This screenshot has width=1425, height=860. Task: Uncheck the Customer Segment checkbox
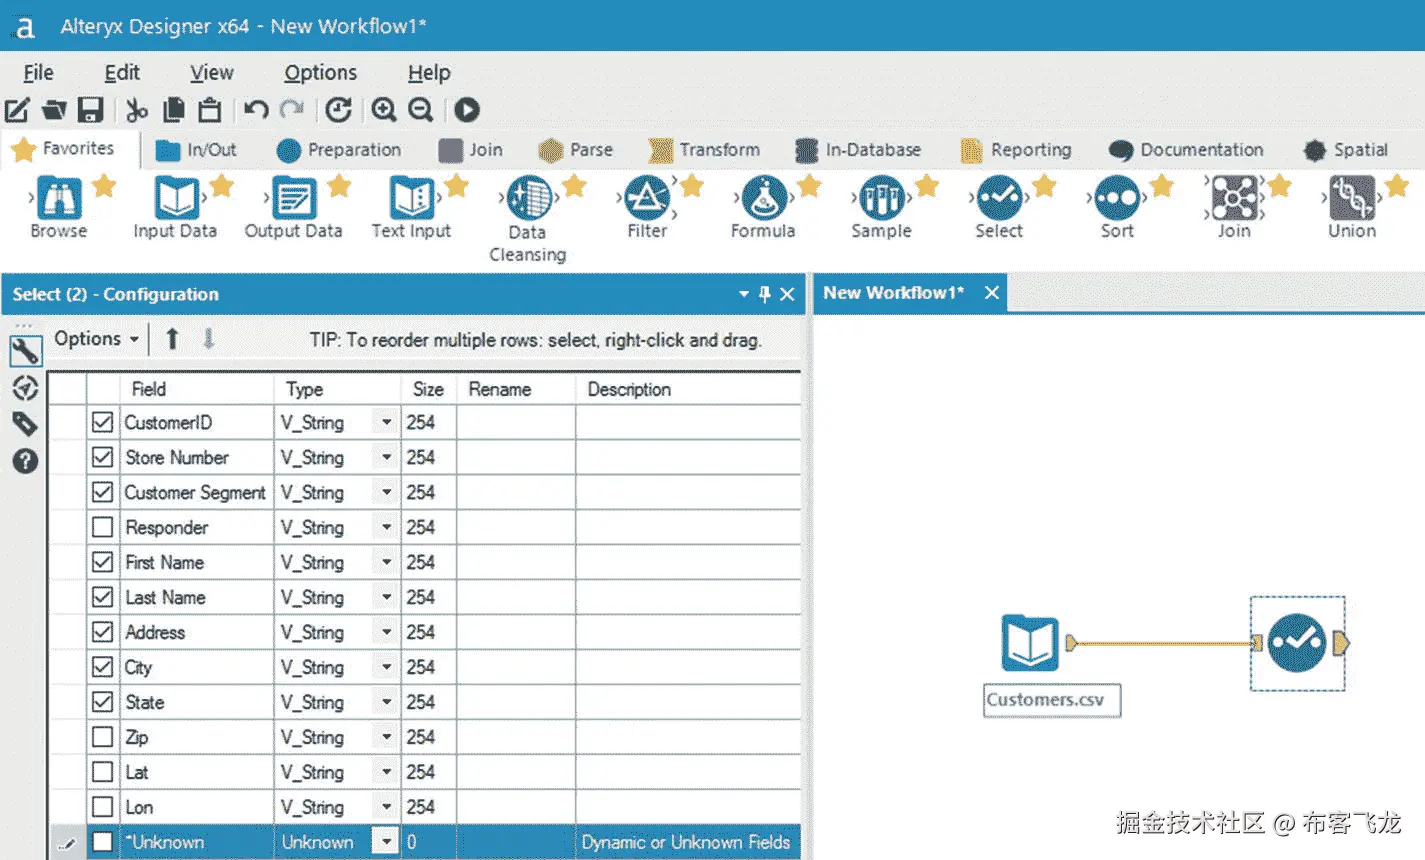[102, 492]
